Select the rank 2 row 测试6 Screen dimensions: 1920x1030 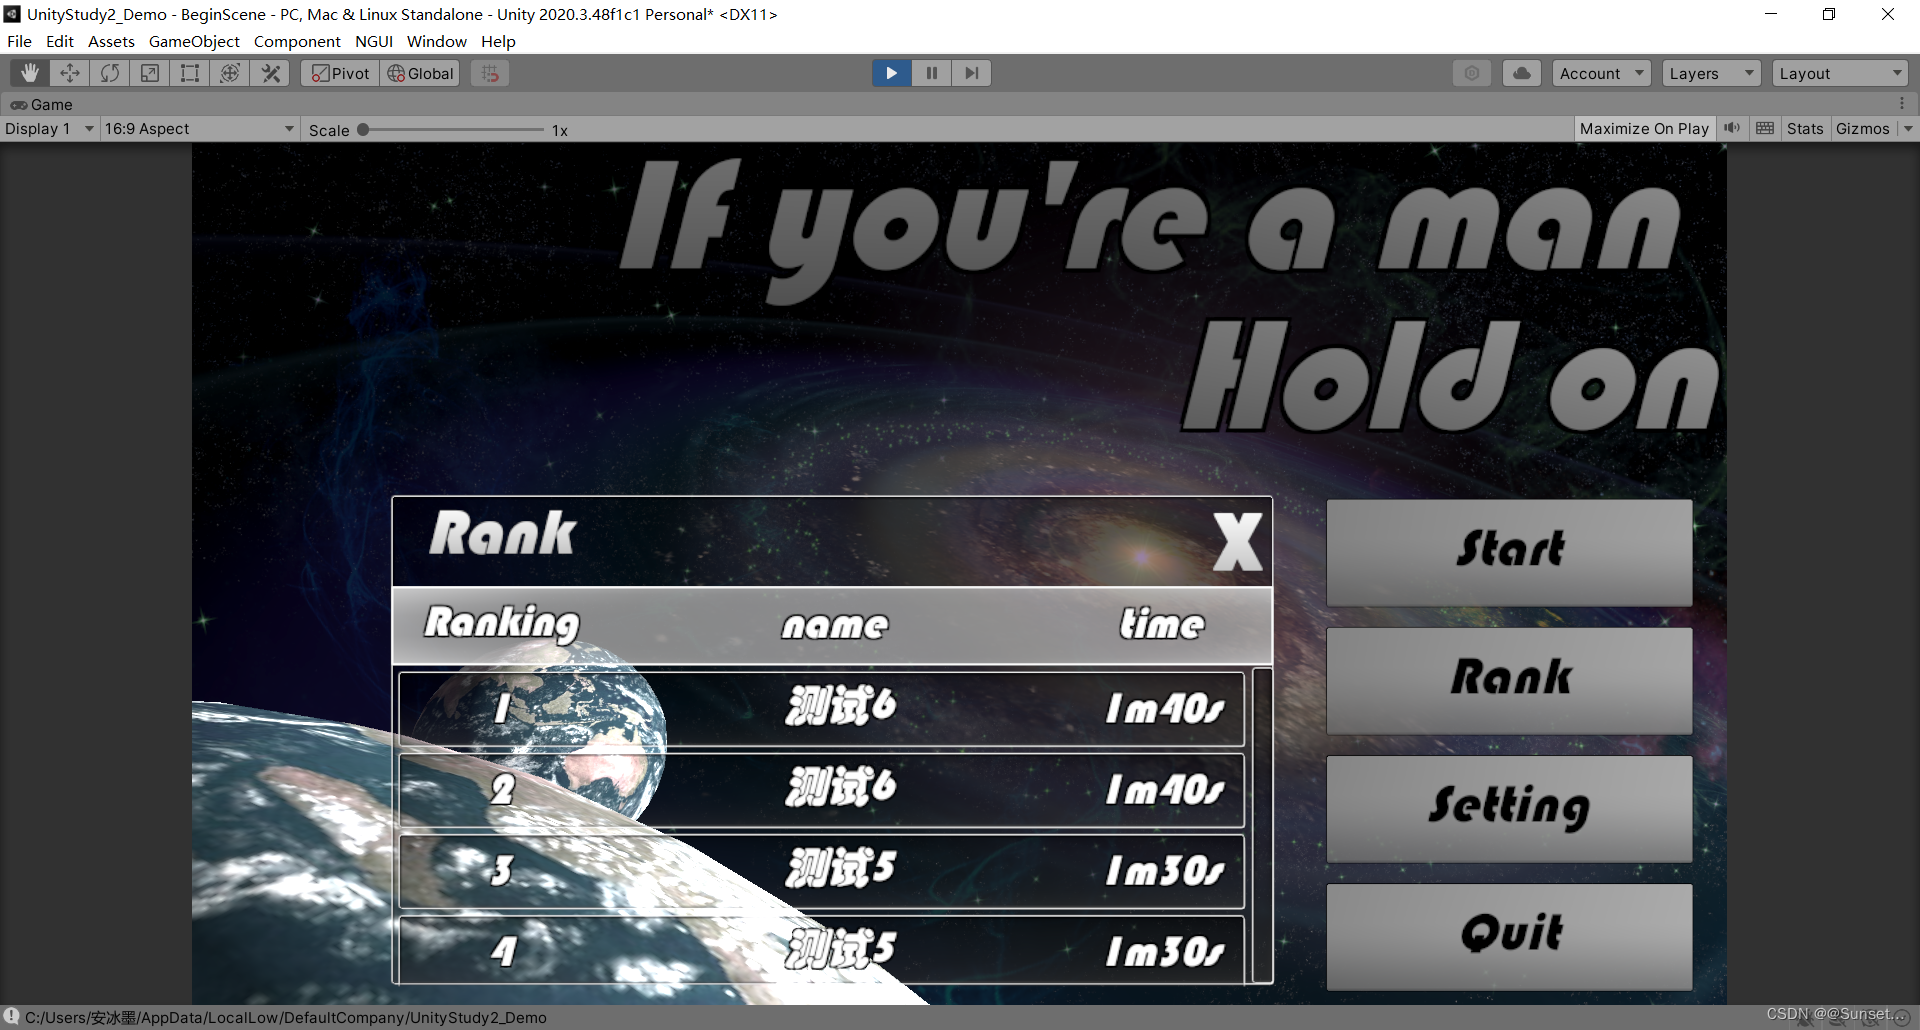[x=821, y=790]
